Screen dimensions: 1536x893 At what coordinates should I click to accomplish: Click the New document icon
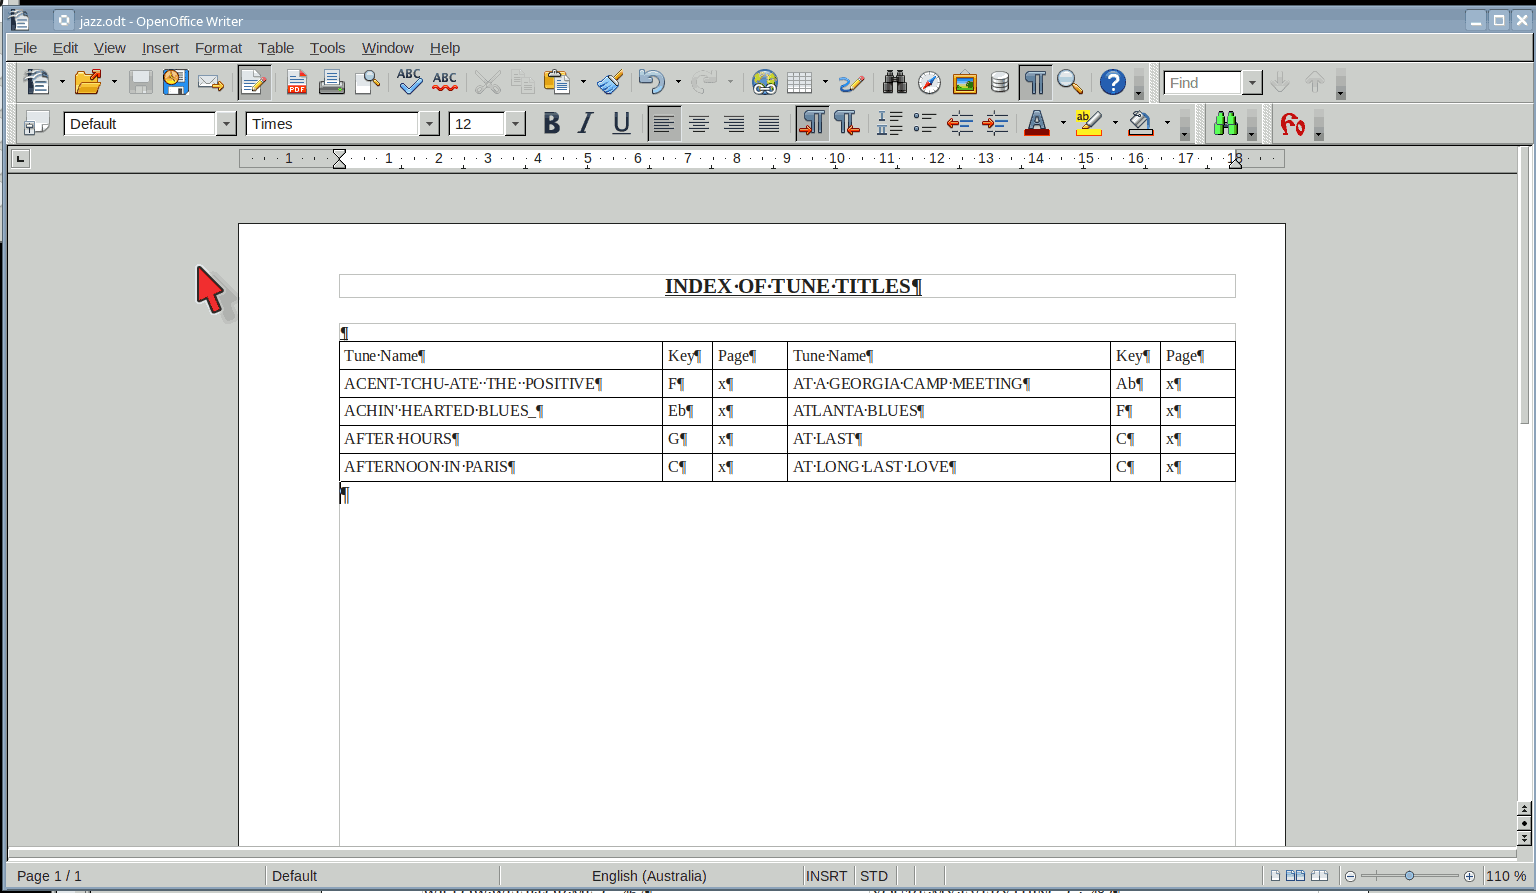tap(37, 82)
